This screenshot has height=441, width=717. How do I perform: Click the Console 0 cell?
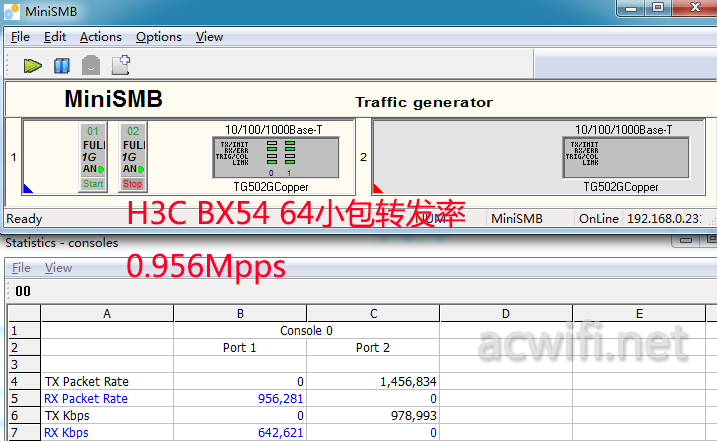306,331
